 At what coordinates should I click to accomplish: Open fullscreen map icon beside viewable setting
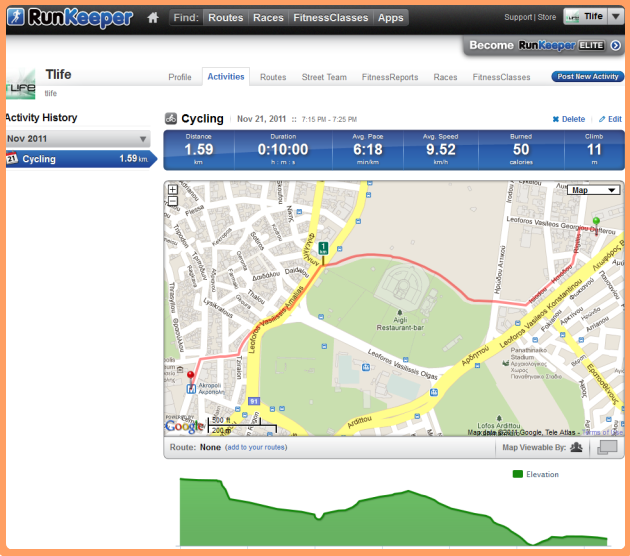click(x=607, y=447)
